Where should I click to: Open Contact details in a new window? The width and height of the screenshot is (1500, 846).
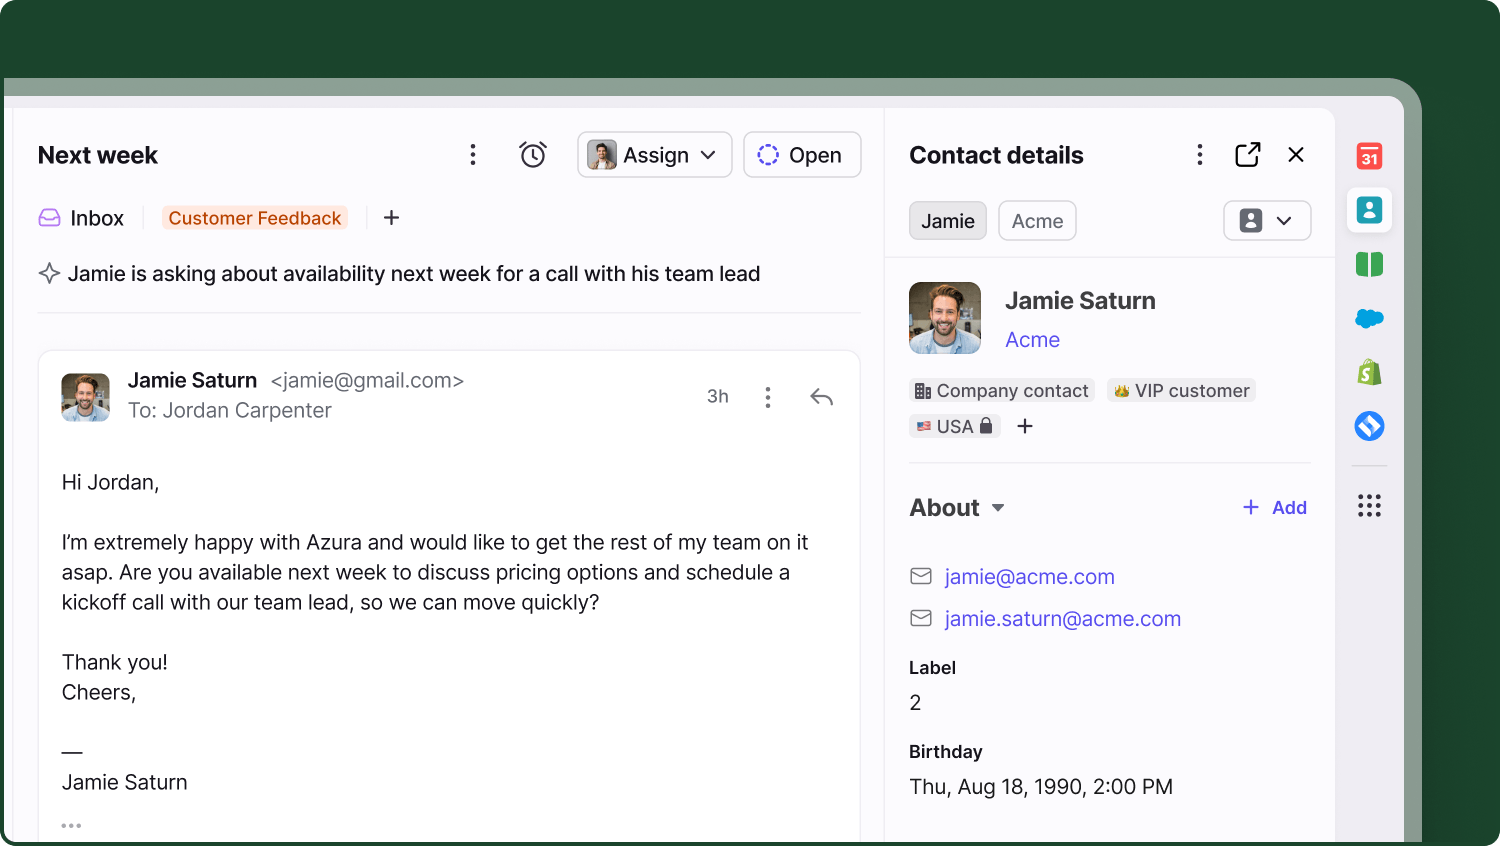click(x=1247, y=155)
